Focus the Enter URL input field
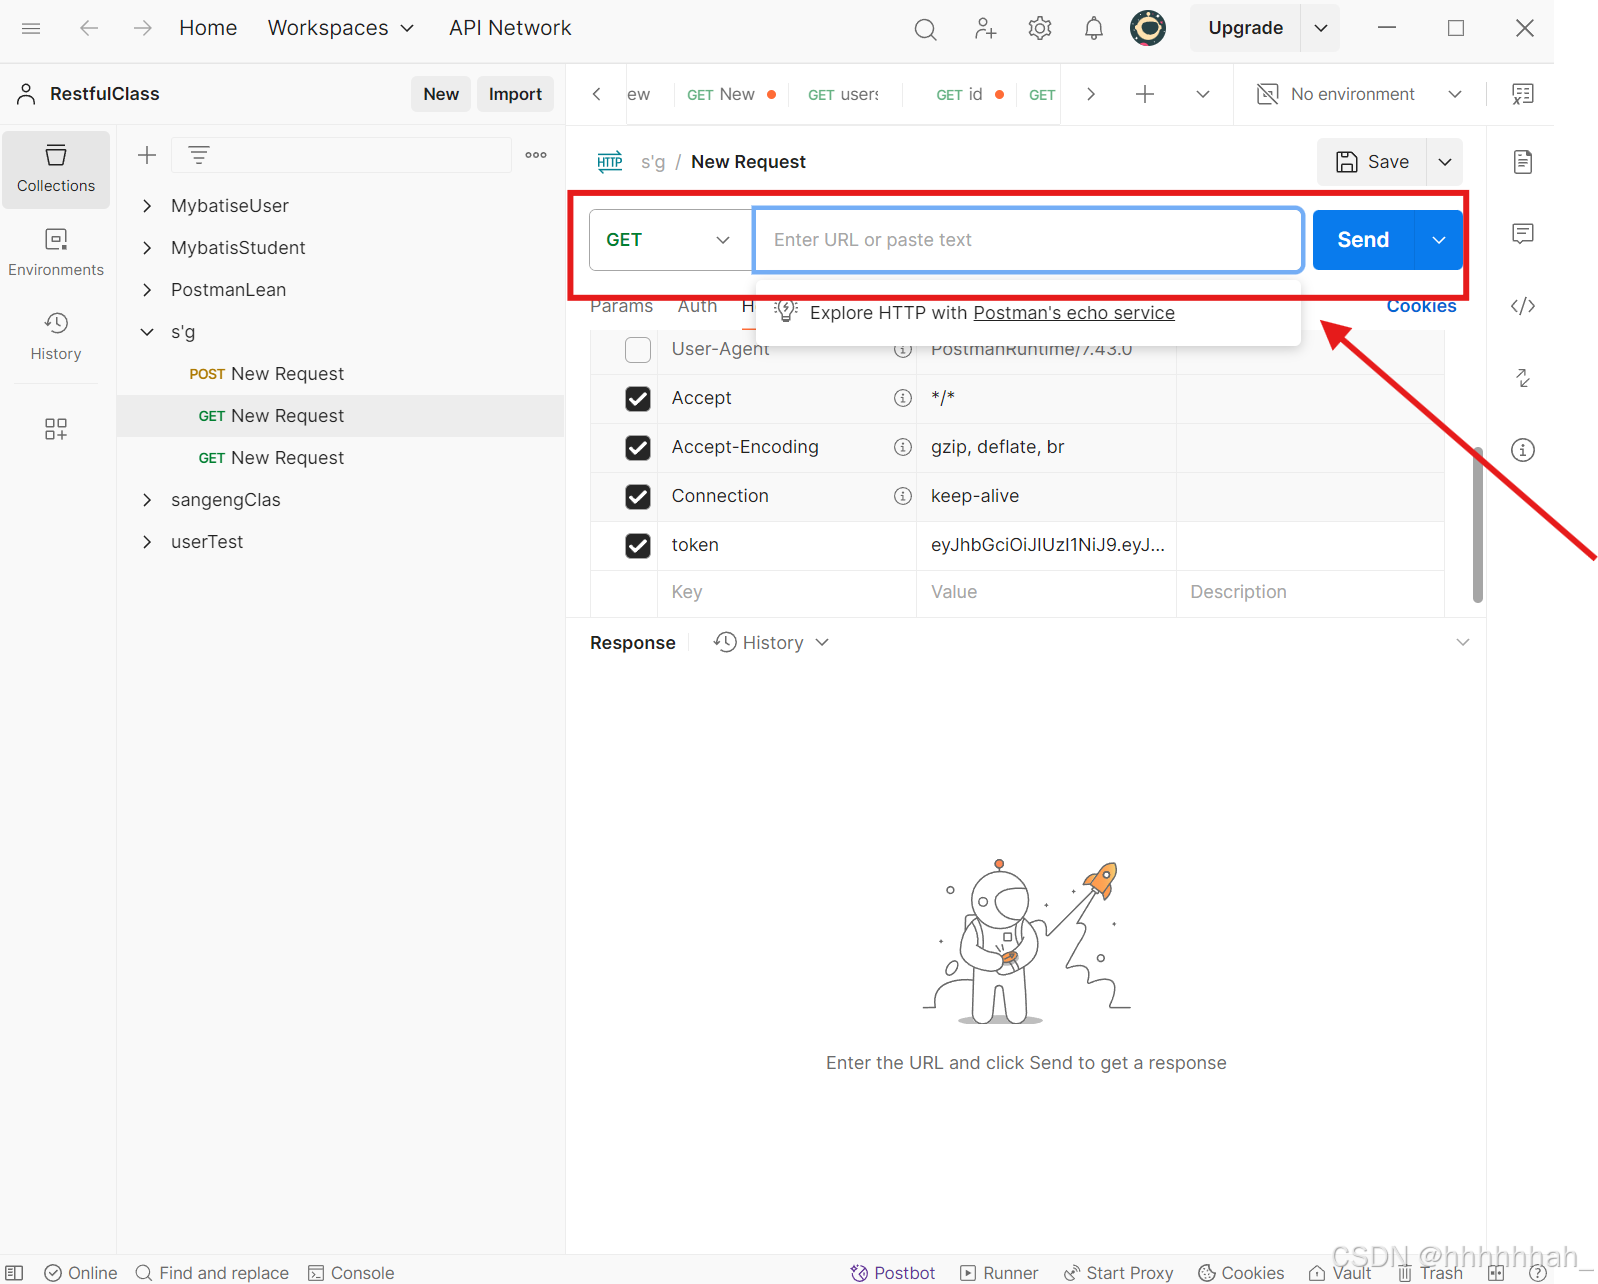 1028,240
